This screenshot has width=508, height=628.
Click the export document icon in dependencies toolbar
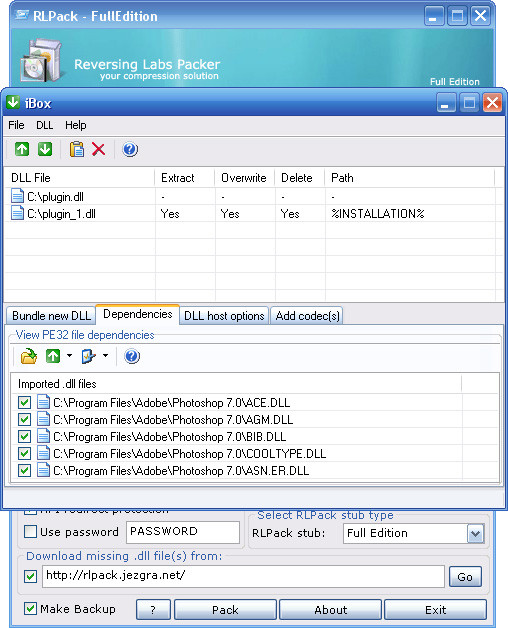tap(88, 356)
